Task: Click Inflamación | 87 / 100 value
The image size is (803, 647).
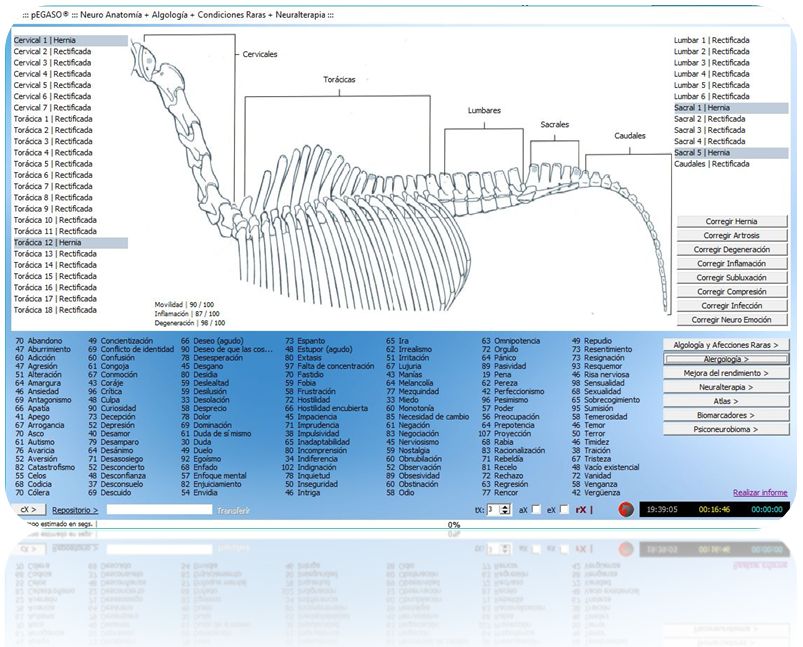Action: [187, 314]
